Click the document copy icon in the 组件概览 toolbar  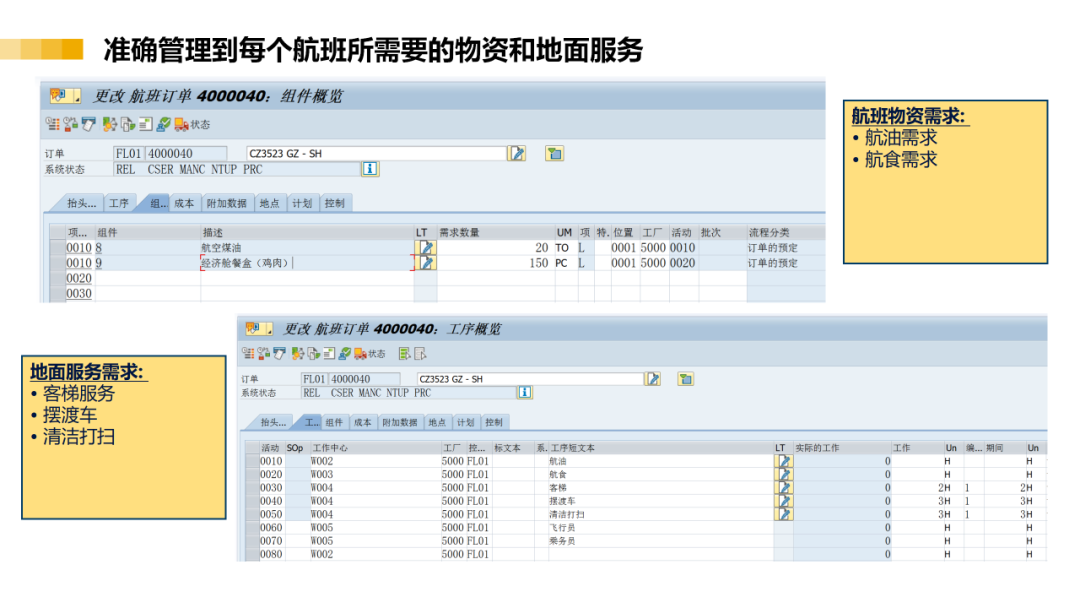(x=127, y=124)
